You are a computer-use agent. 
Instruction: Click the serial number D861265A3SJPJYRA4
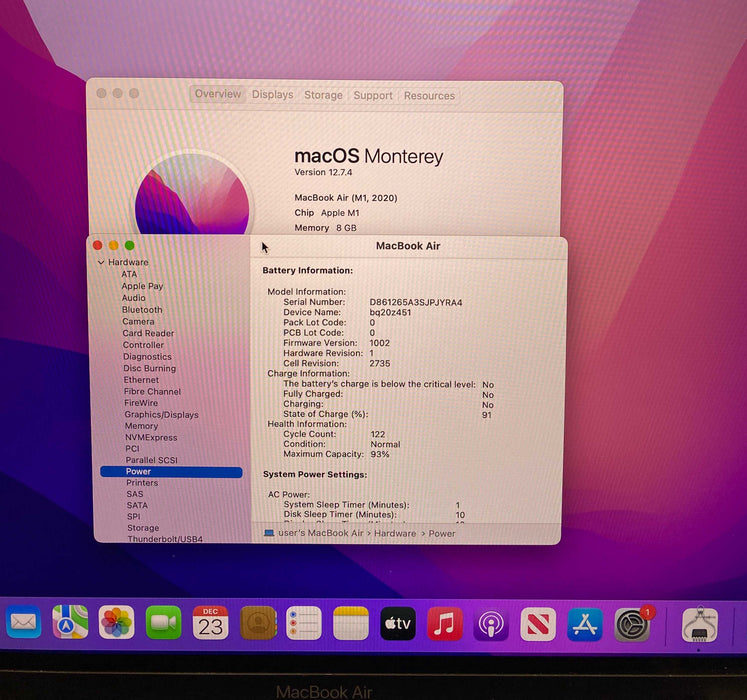(416, 303)
